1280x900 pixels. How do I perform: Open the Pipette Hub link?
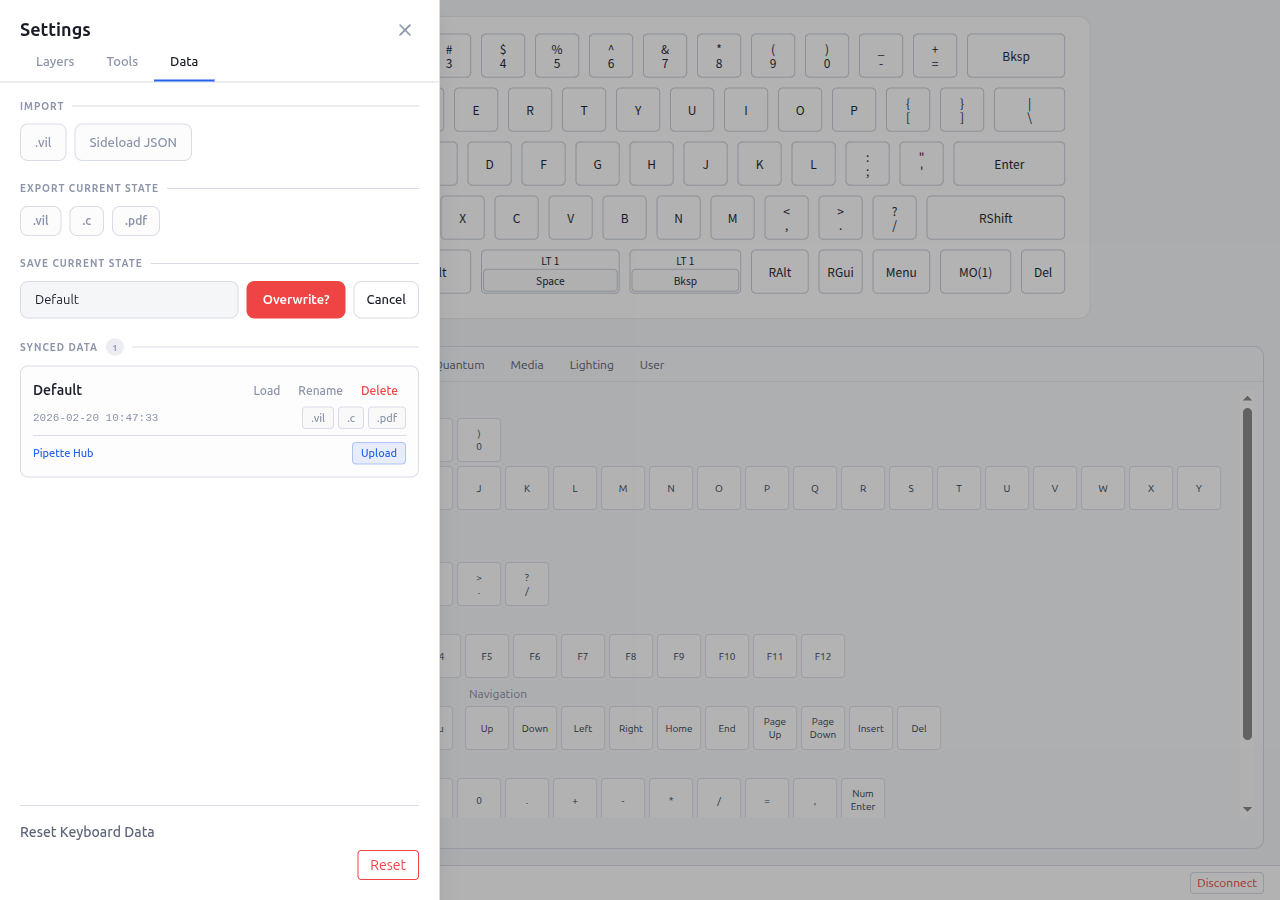(x=63, y=453)
